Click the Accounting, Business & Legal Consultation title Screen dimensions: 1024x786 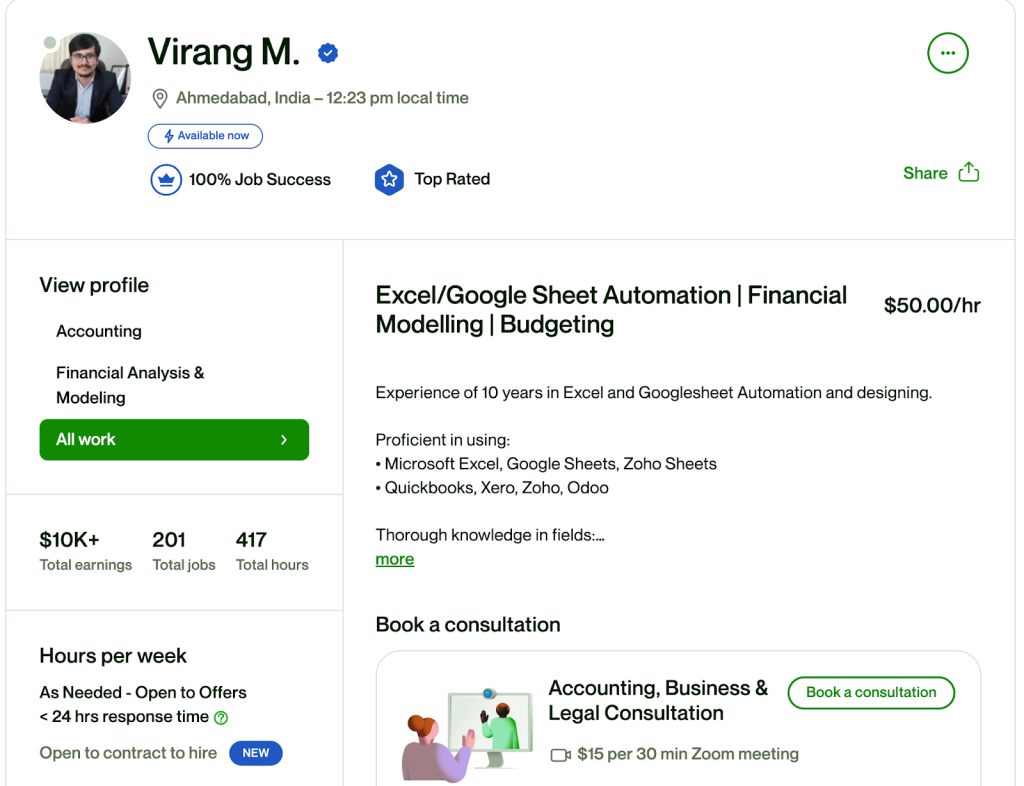point(658,700)
